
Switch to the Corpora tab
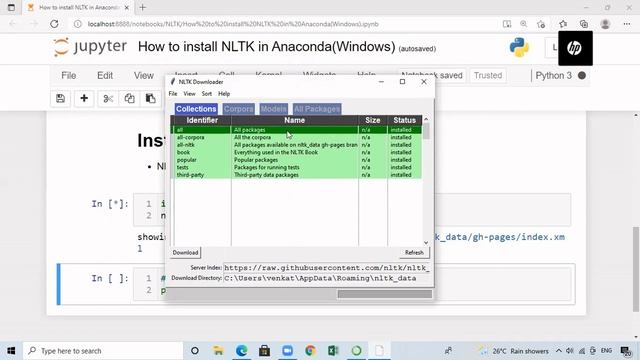[238, 109]
